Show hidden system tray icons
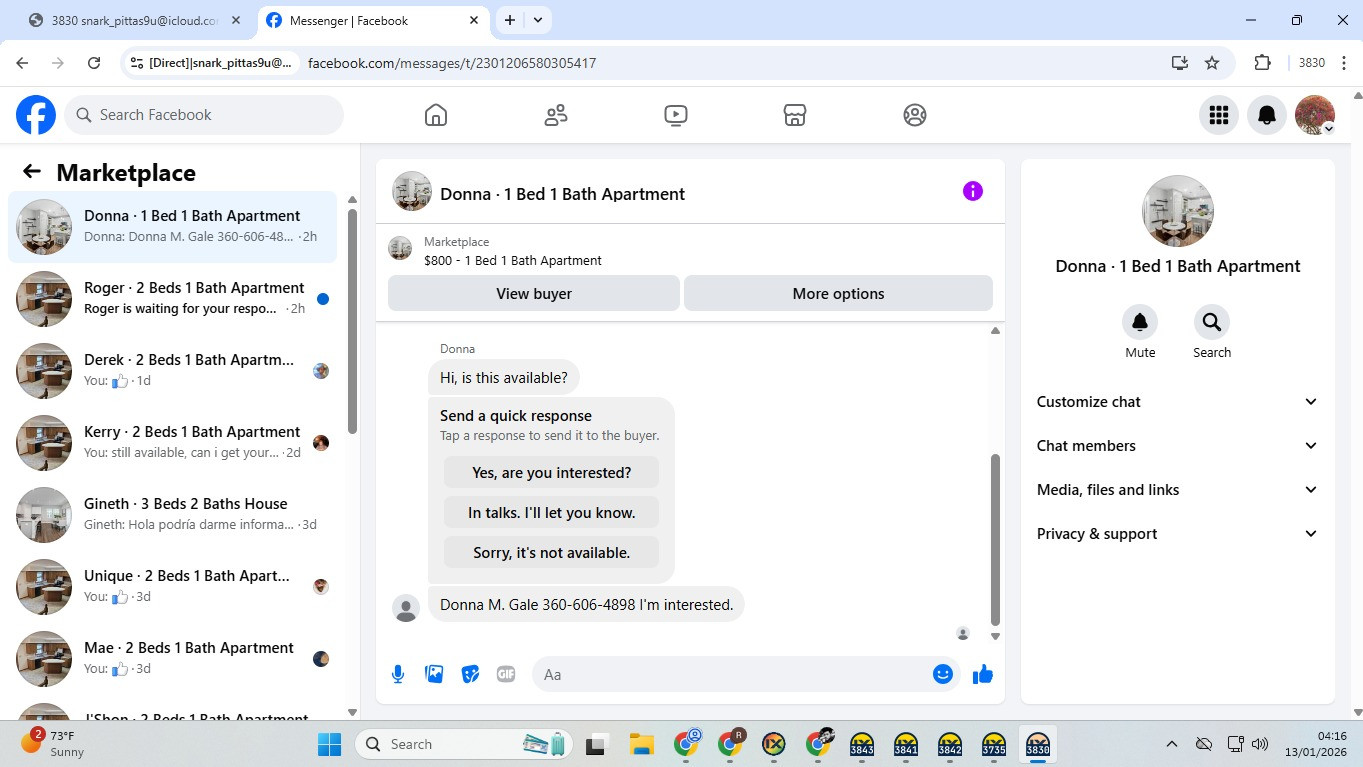1363x767 pixels. [1172, 744]
